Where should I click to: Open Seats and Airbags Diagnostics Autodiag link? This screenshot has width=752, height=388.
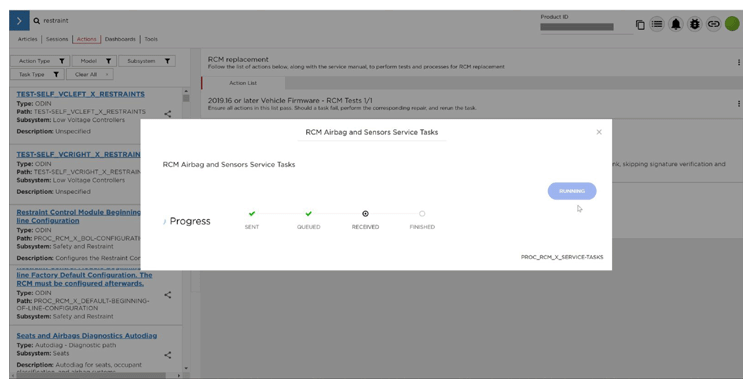[x=87, y=336]
